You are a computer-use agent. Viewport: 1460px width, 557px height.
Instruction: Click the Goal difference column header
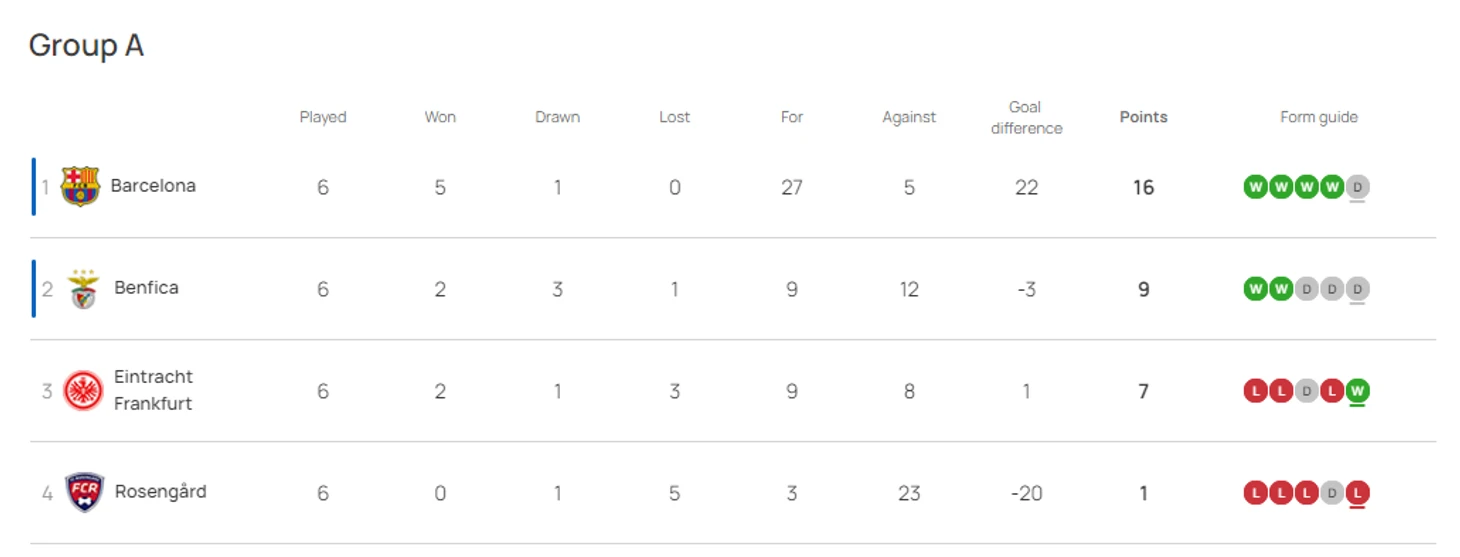tap(1026, 118)
